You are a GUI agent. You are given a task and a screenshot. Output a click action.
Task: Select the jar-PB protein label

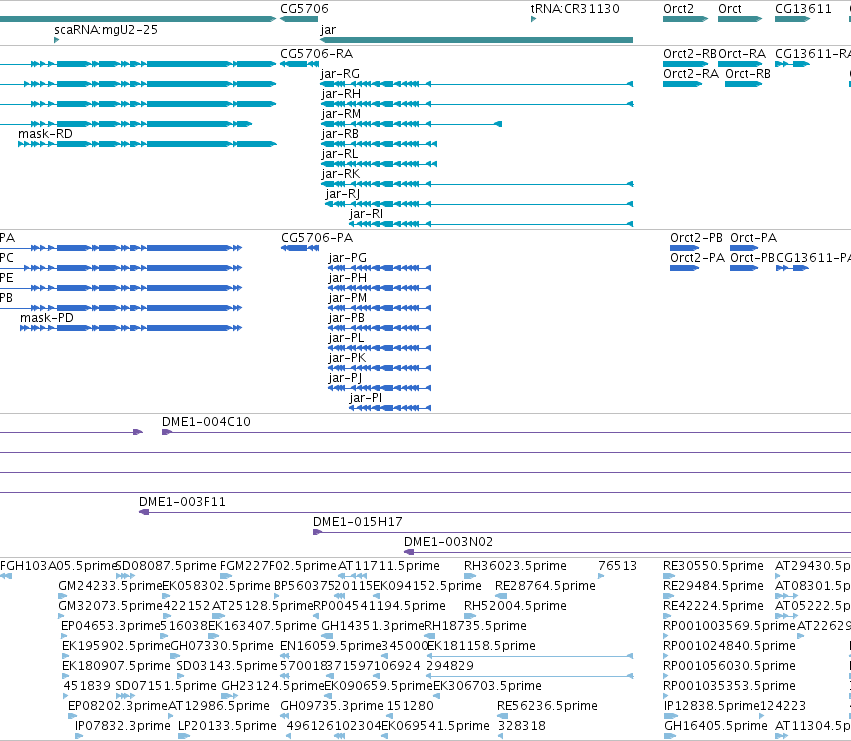pos(346,318)
